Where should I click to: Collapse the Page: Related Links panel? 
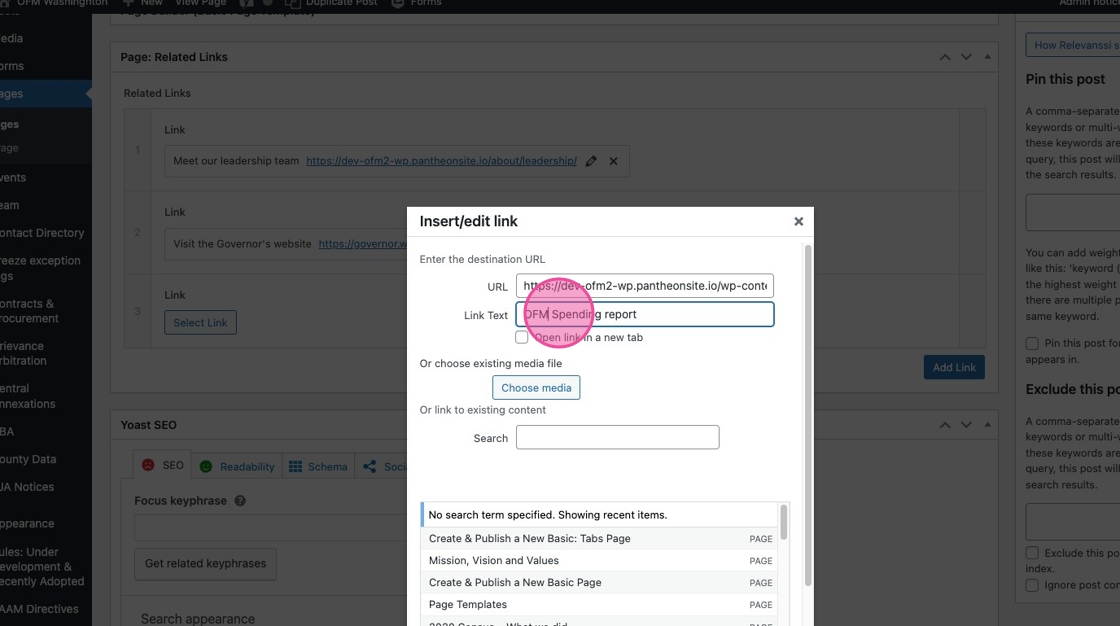(988, 57)
